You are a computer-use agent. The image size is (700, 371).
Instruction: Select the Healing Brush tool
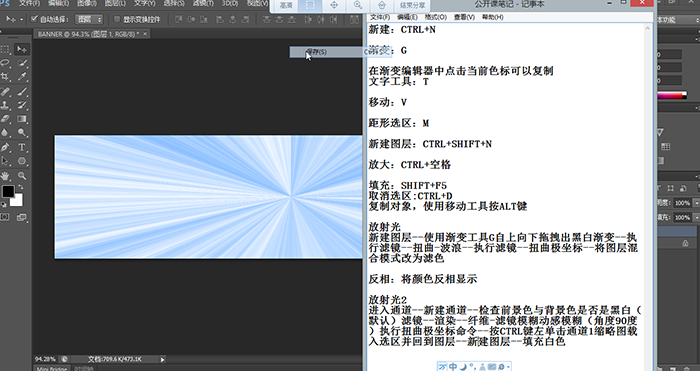pos(5,91)
